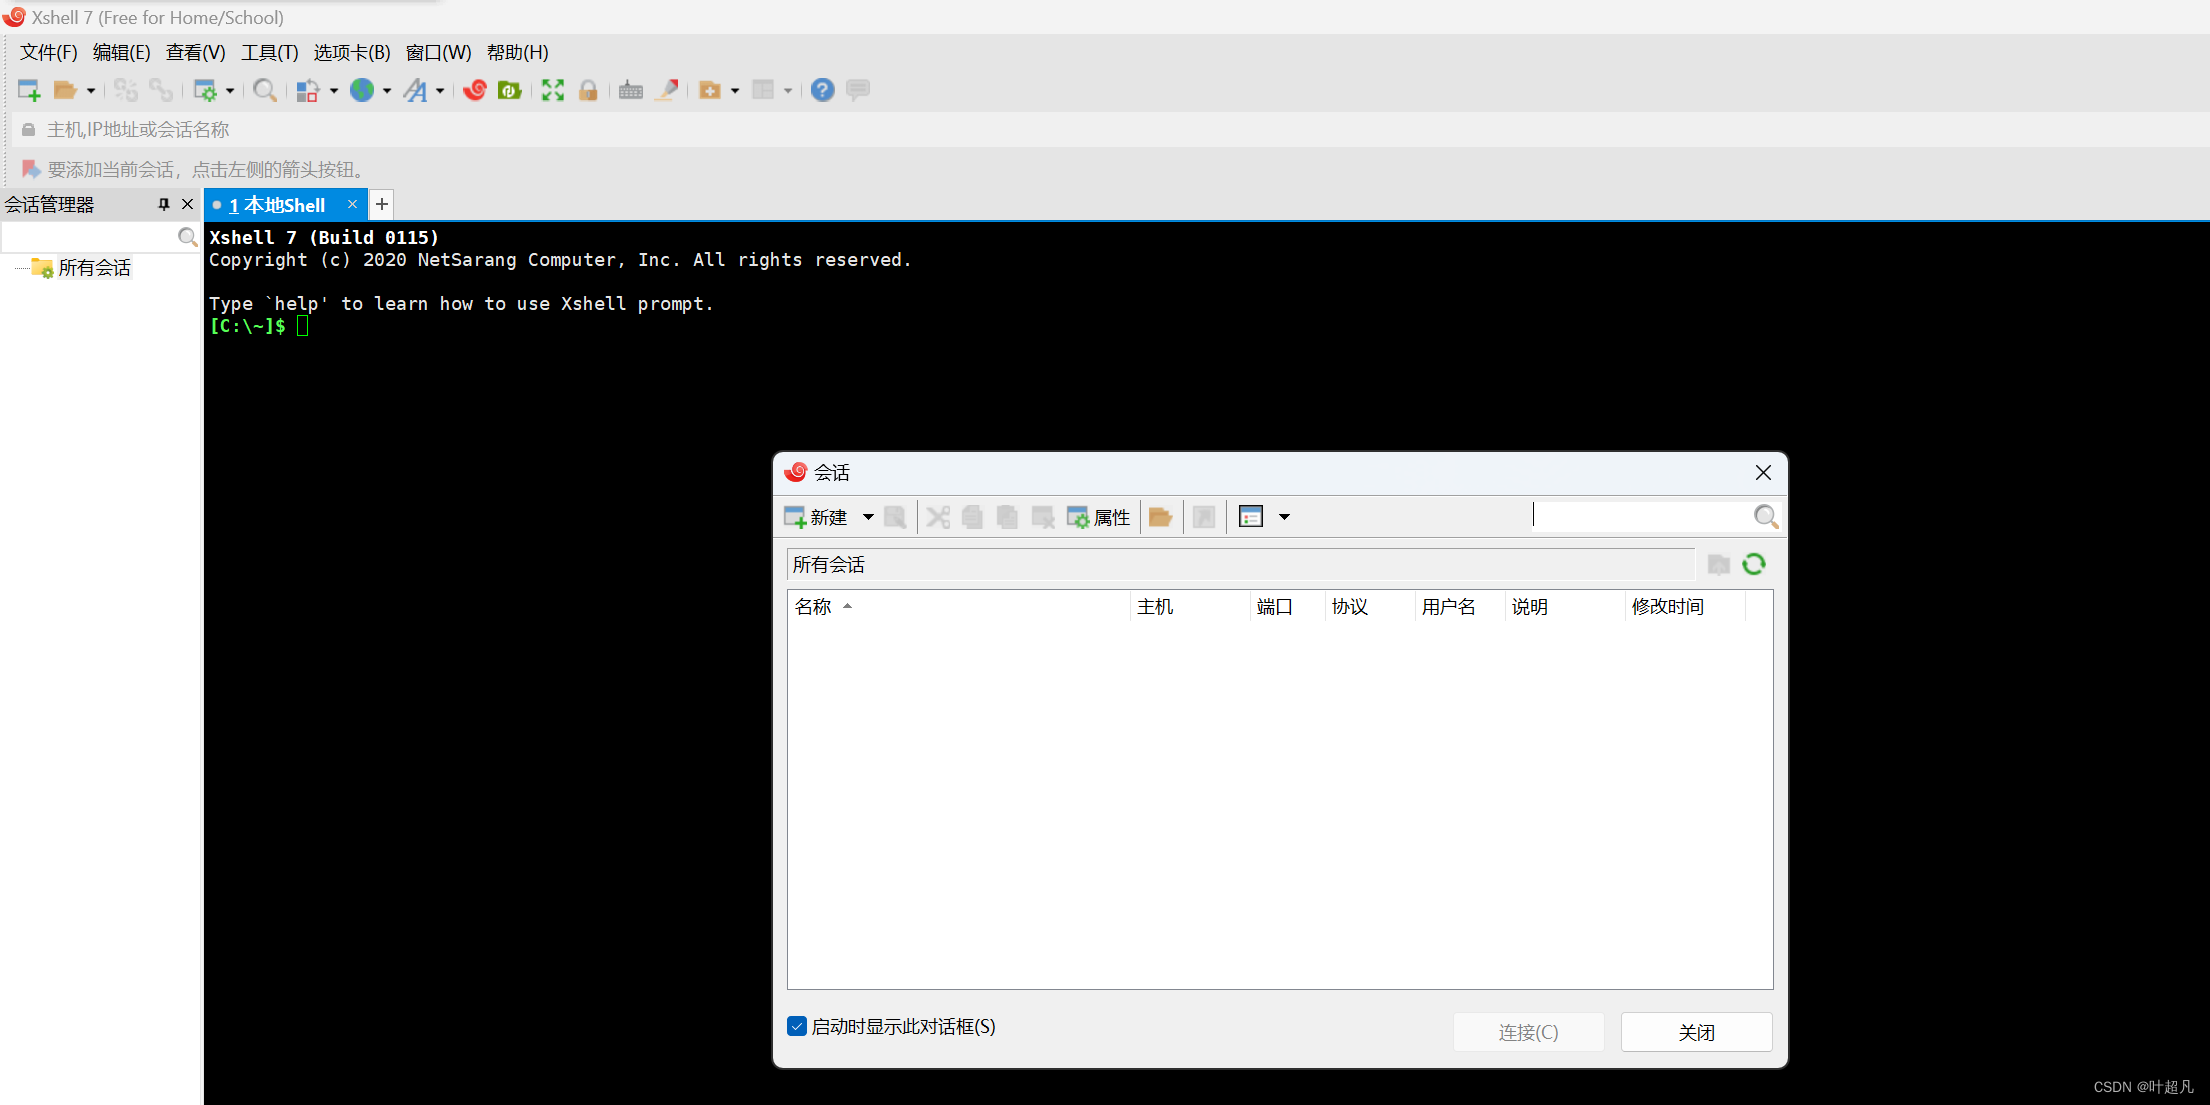Click the red swirl Xshell icon in toolbar

coord(475,90)
